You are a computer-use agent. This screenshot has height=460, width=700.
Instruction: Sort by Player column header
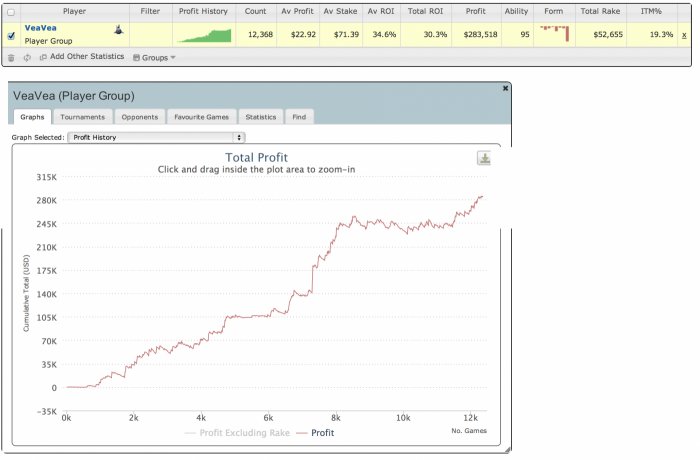click(x=75, y=12)
